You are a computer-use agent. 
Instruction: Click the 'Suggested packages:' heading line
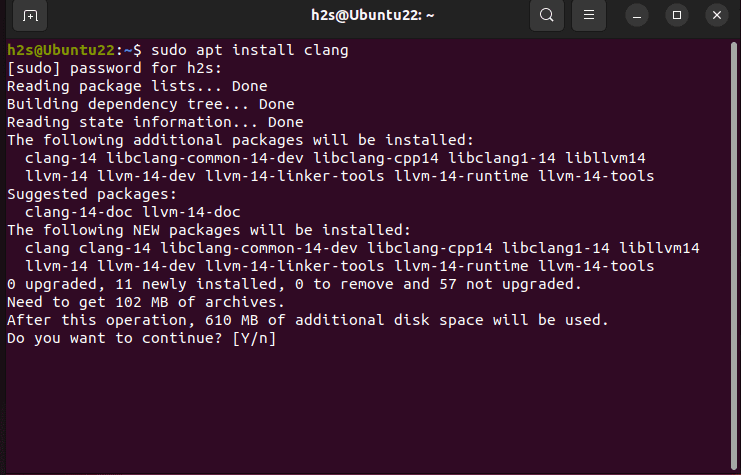[92, 194]
